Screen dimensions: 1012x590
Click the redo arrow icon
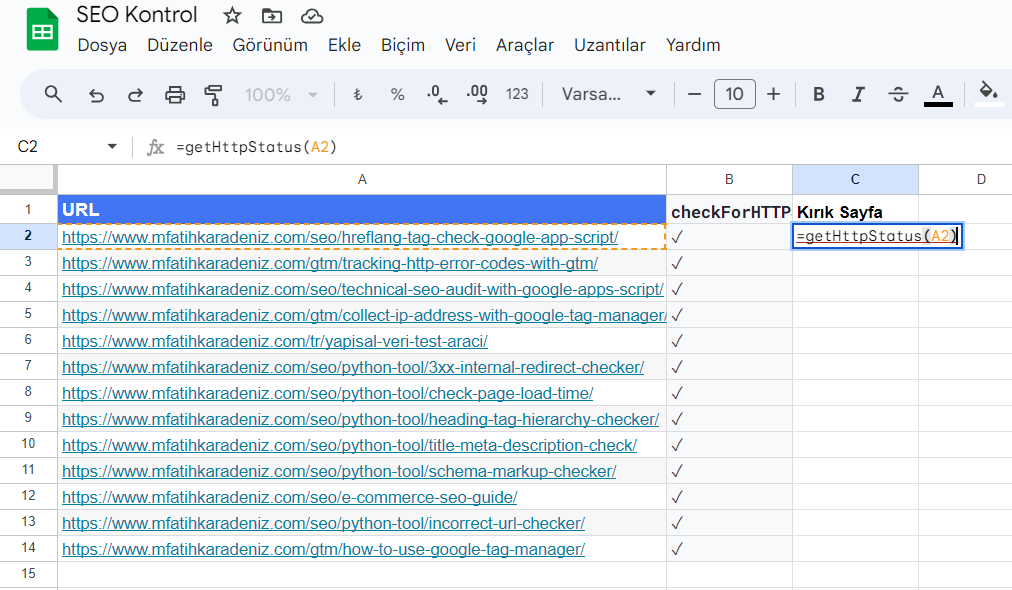point(135,94)
